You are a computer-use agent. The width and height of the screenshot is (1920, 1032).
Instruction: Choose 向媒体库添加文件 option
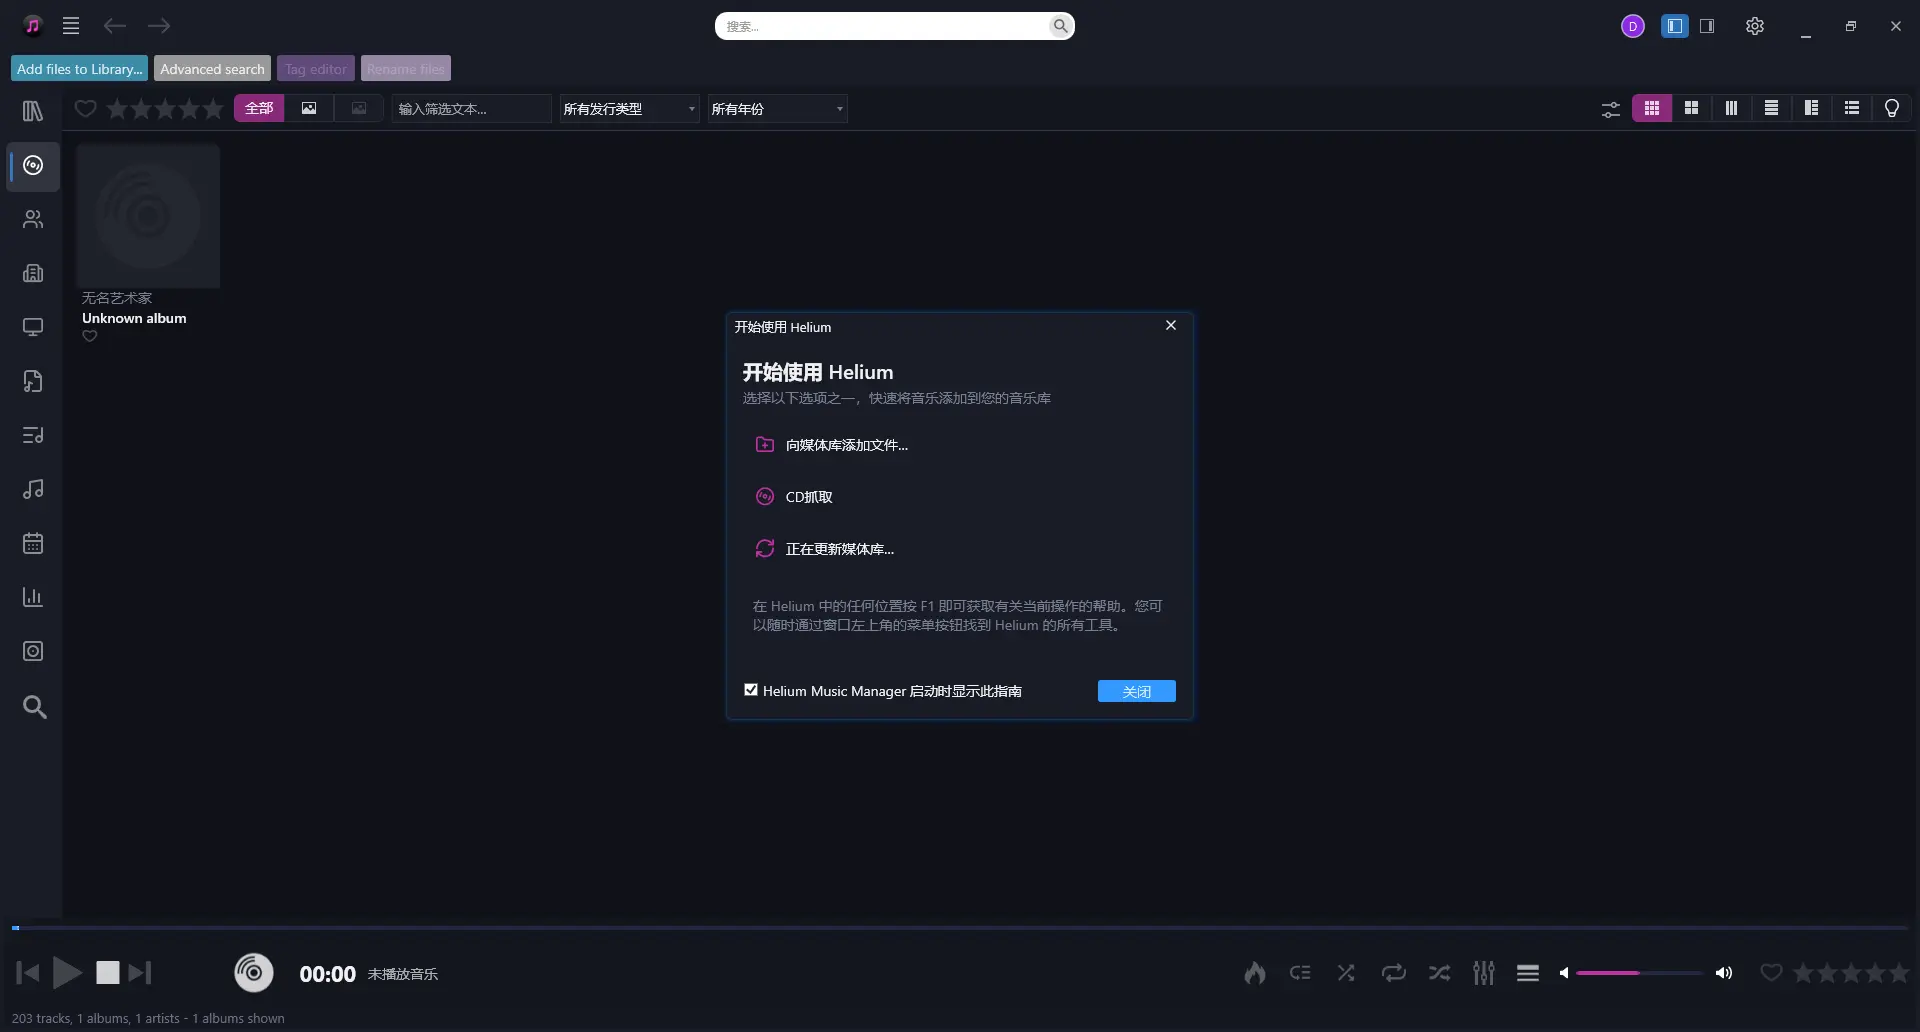point(832,445)
